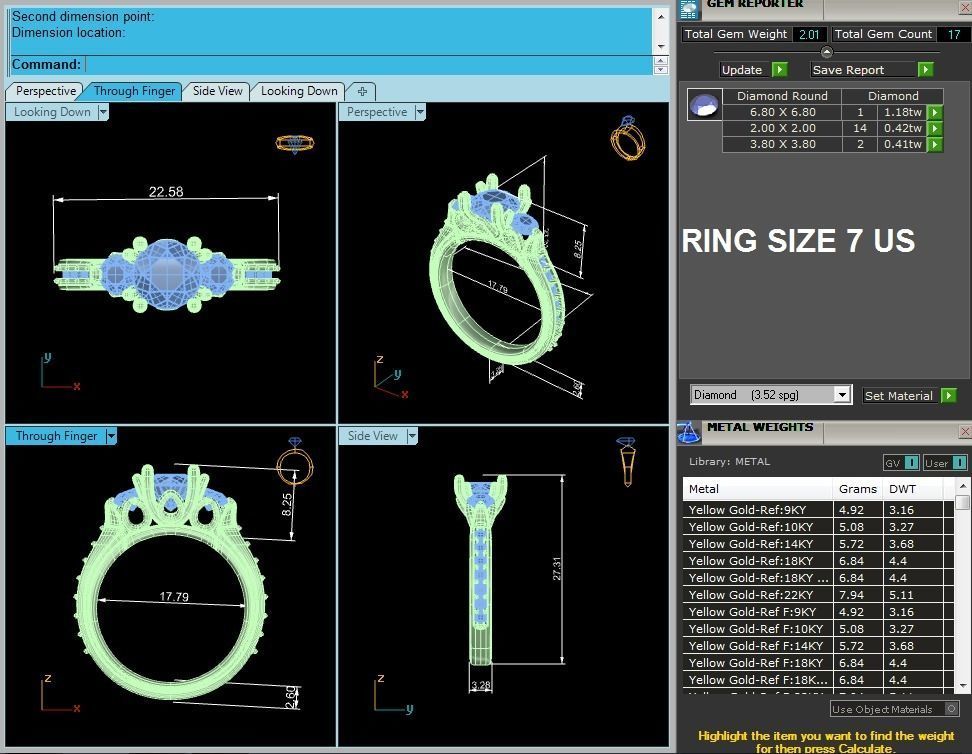The width and height of the screenshot is (972, 754).
Task: Click the 22.58 dimension in Looking Down view
Action: pos(166,192)
